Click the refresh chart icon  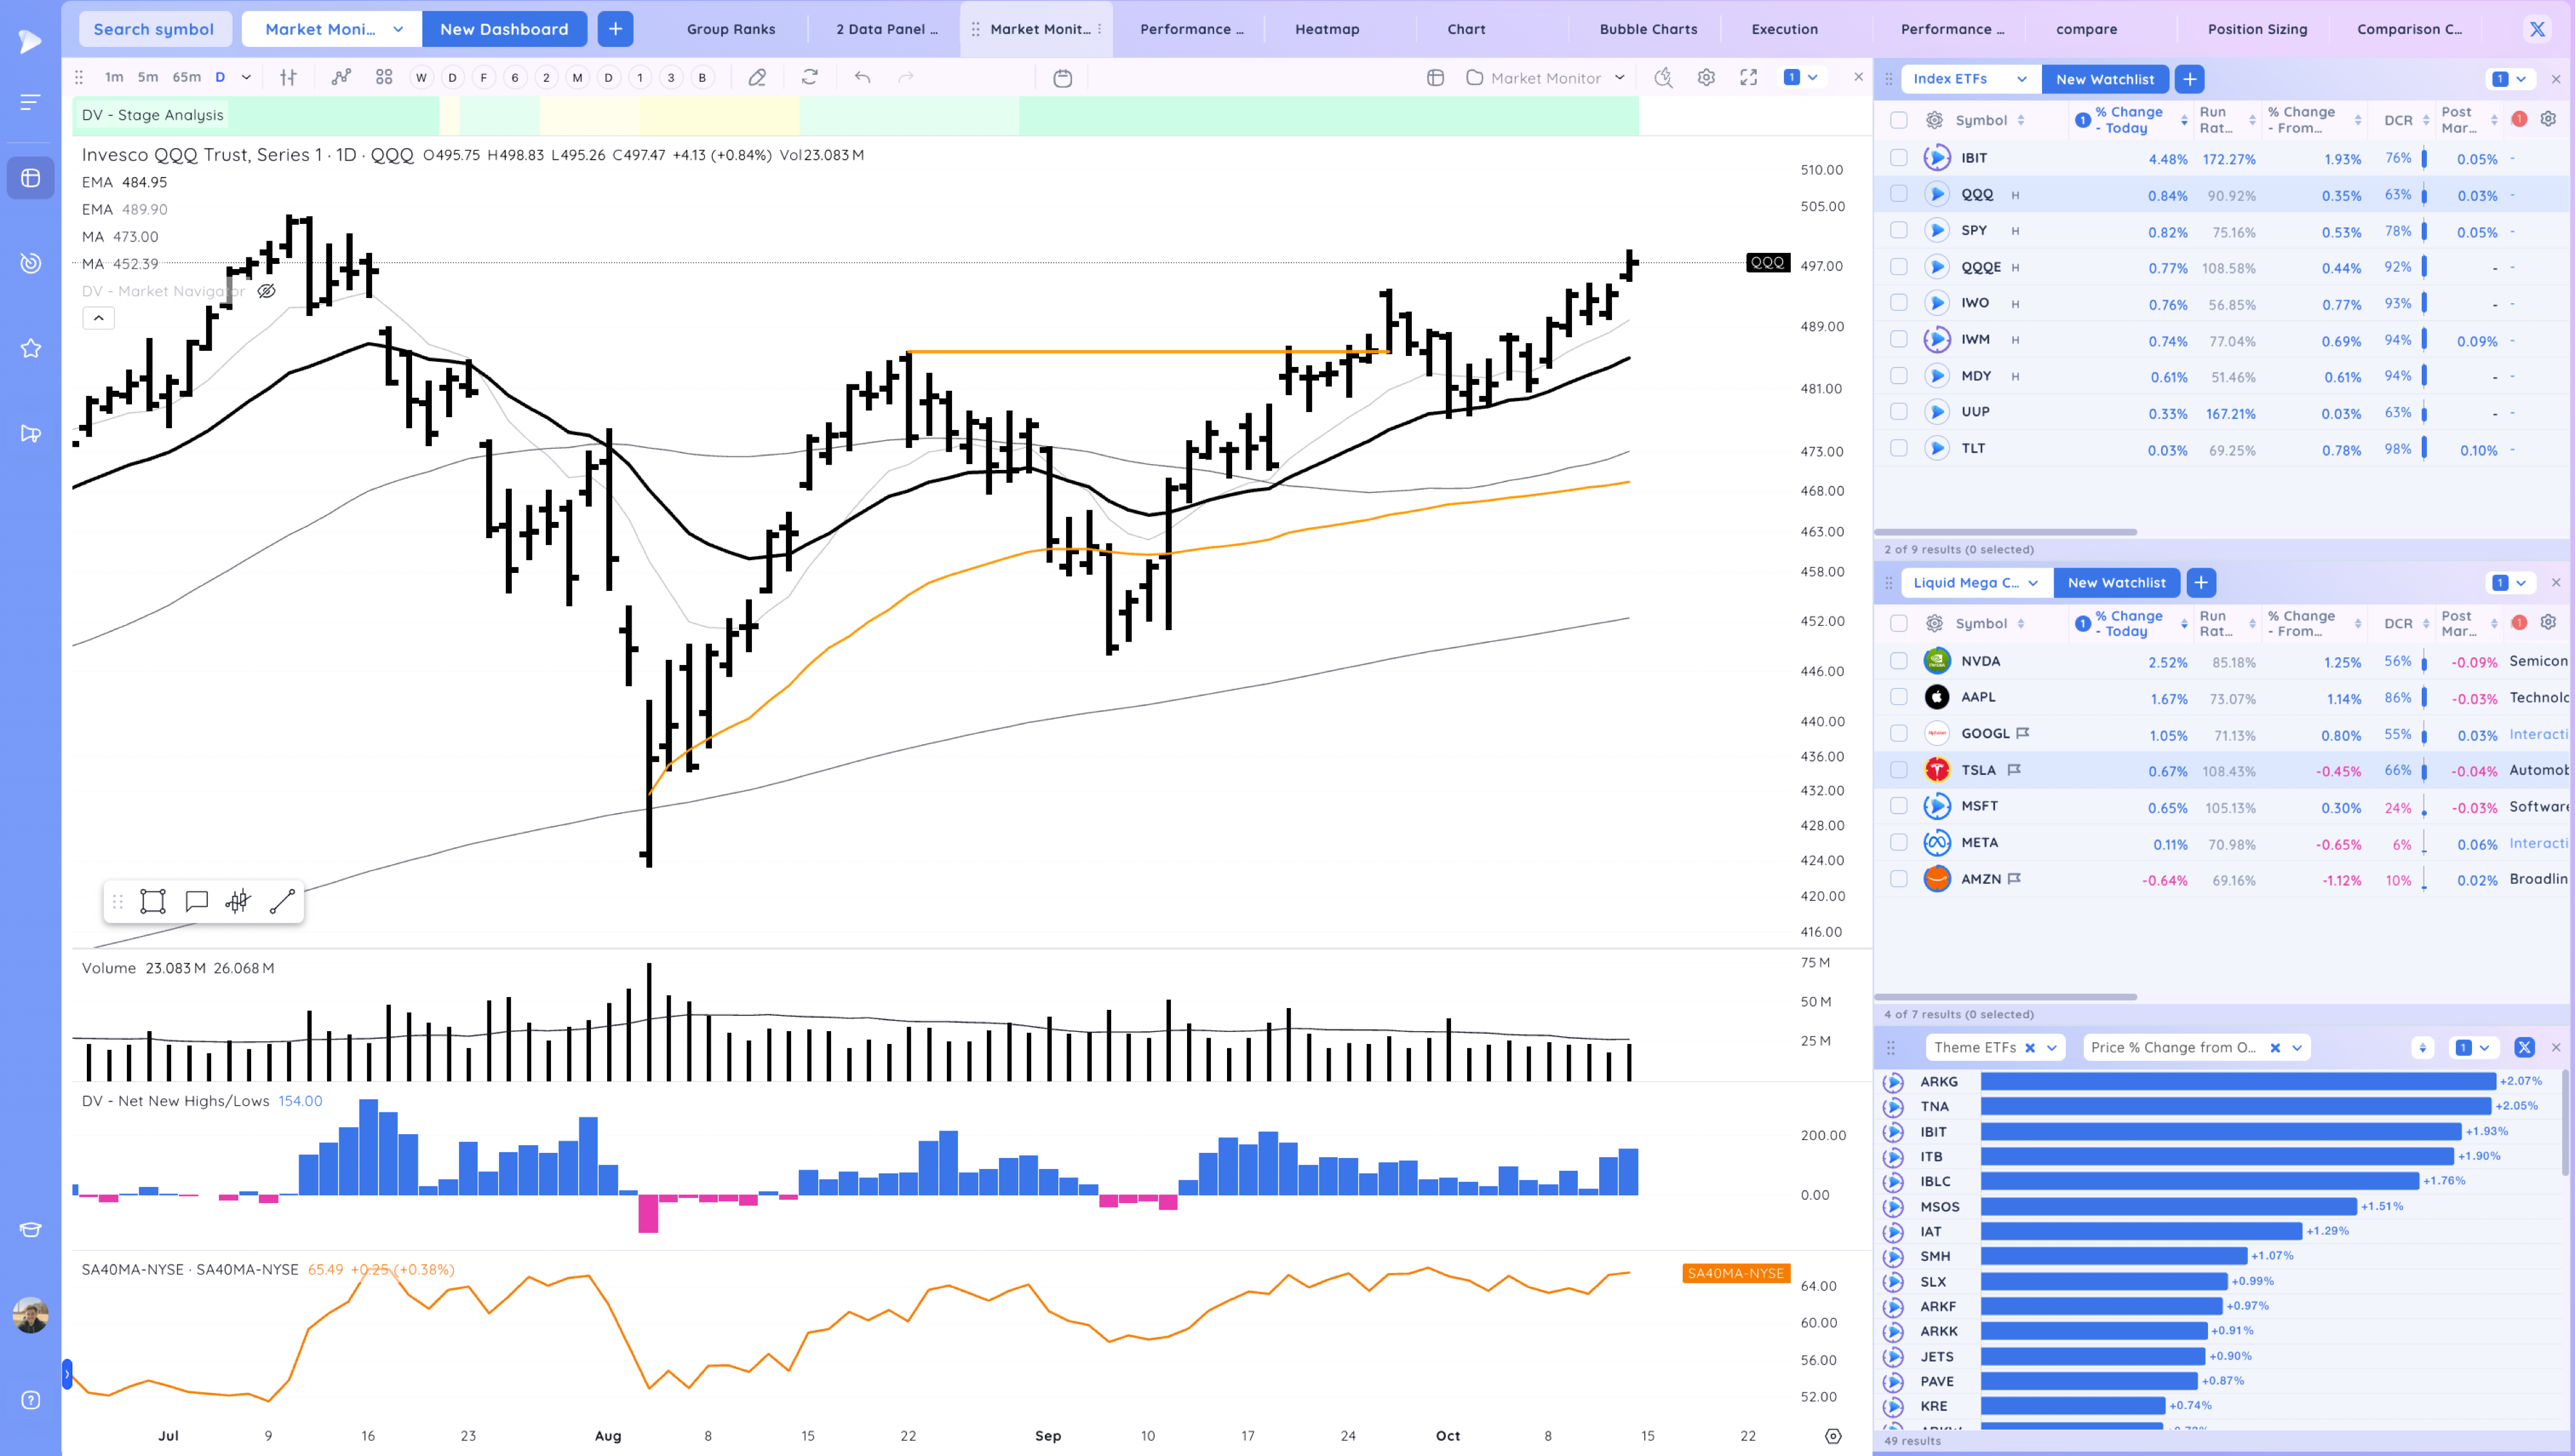(810, 77)
